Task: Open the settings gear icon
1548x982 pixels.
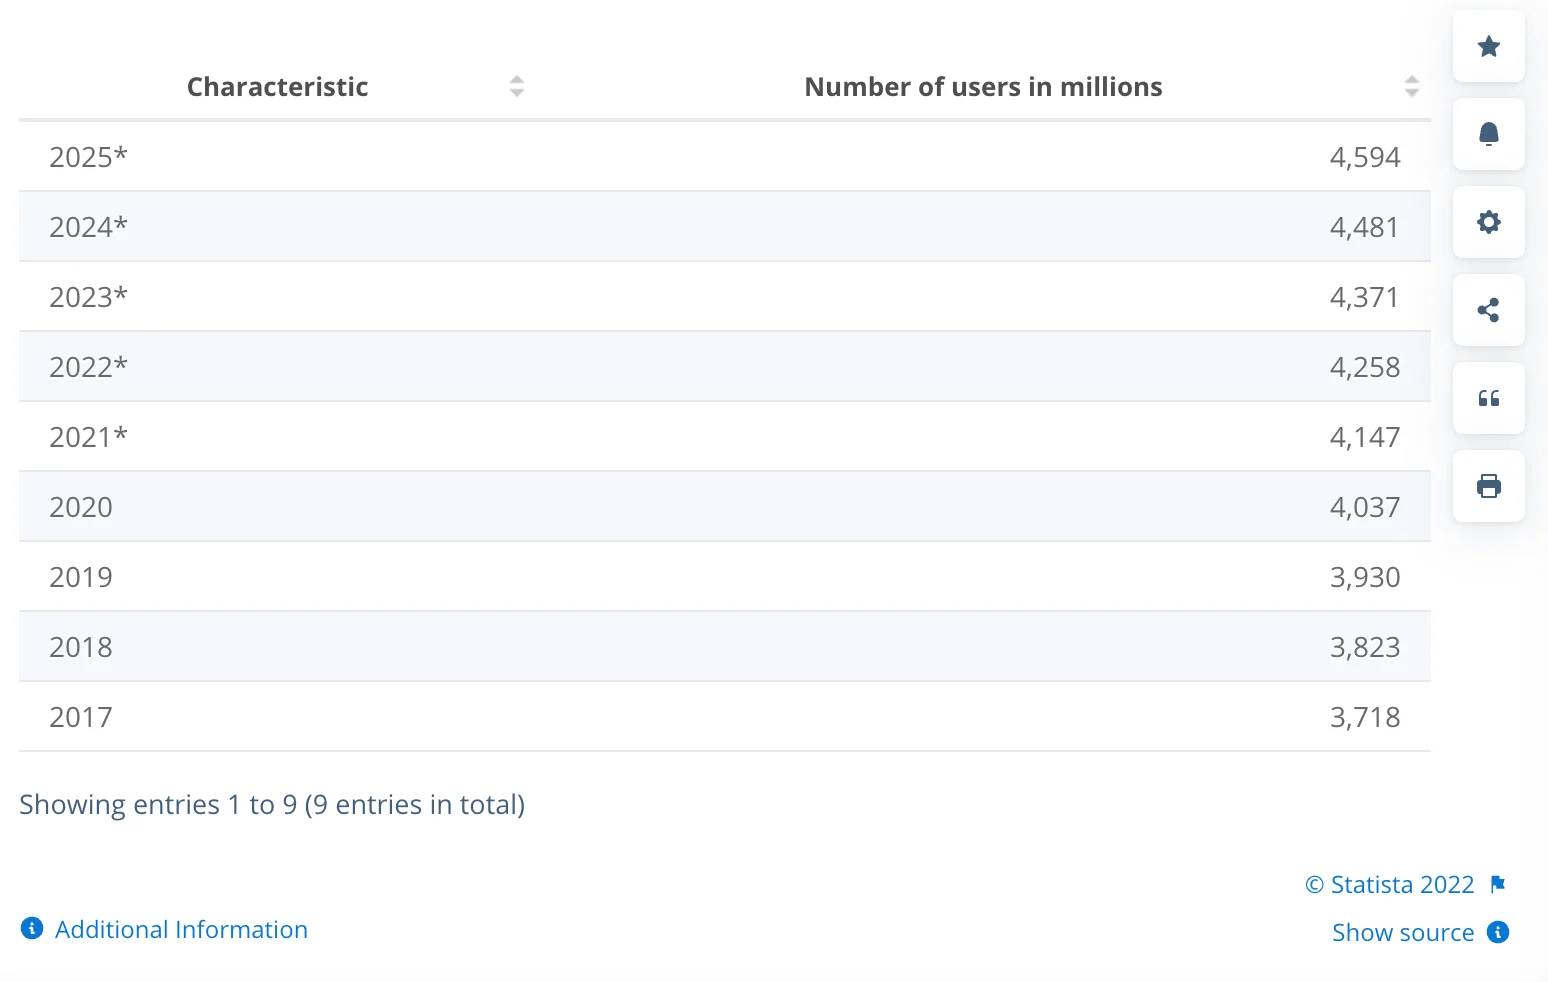Action: tap(1489, 222)
